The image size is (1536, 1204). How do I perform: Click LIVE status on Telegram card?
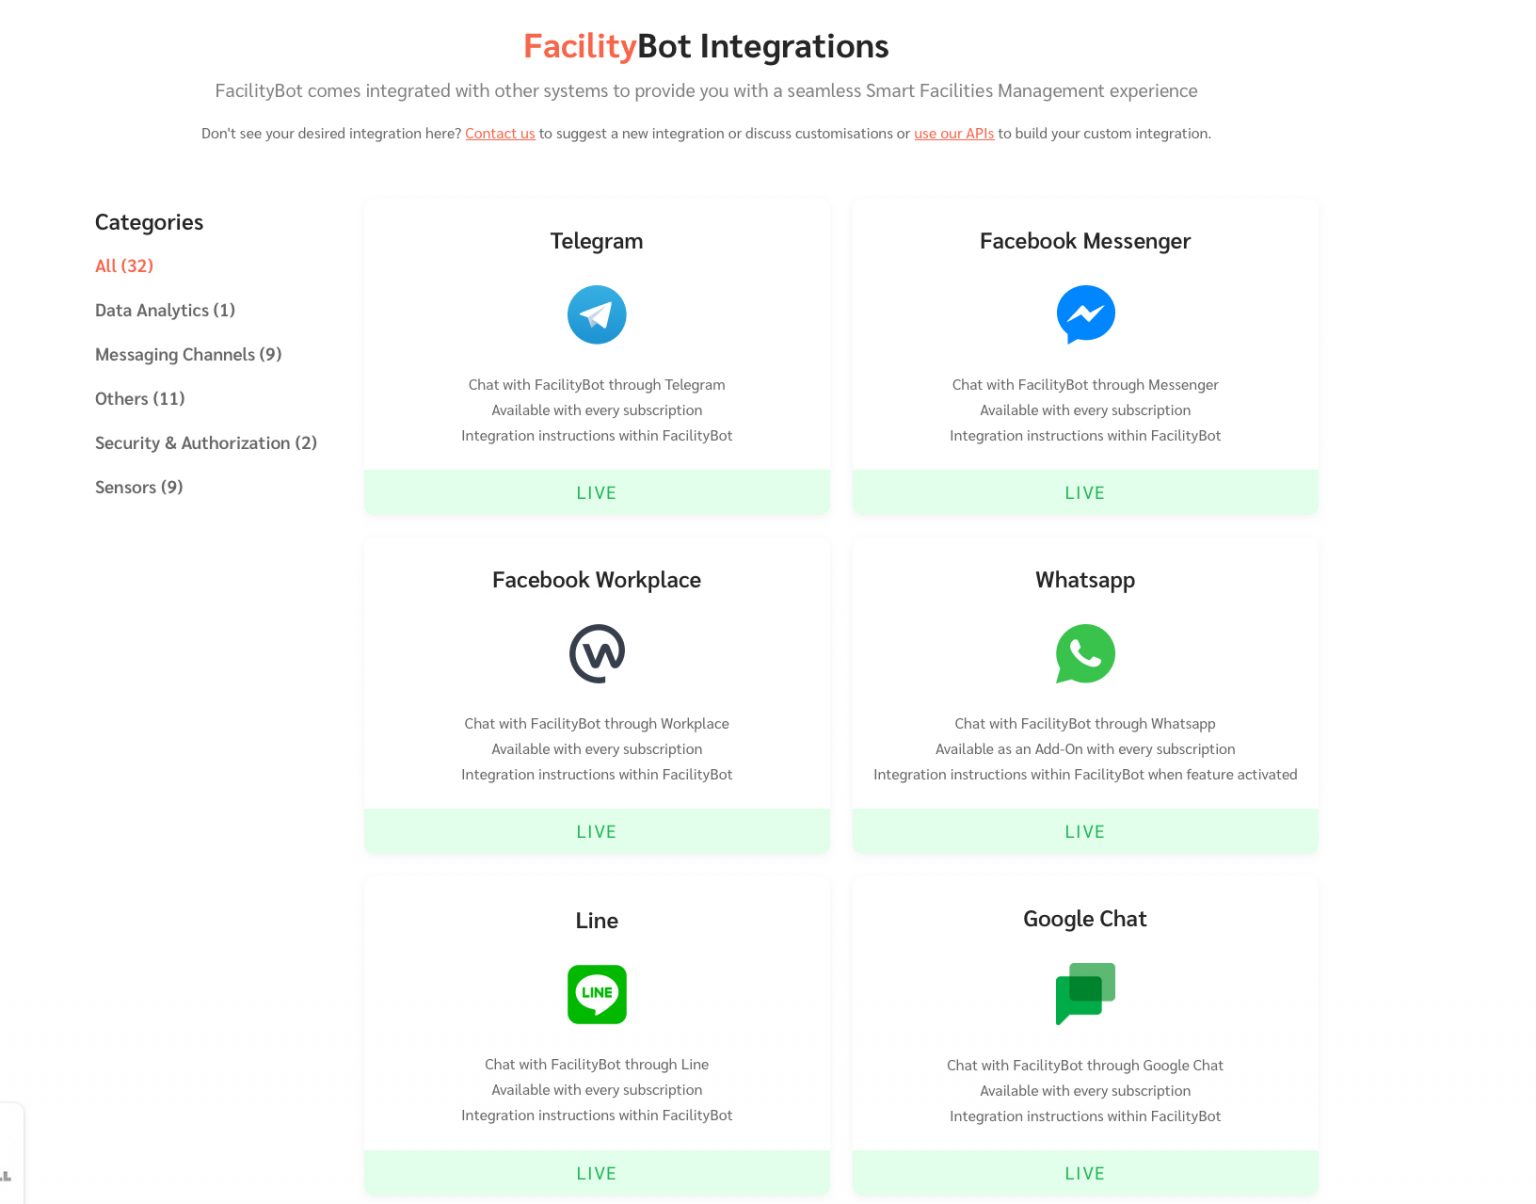597,492
